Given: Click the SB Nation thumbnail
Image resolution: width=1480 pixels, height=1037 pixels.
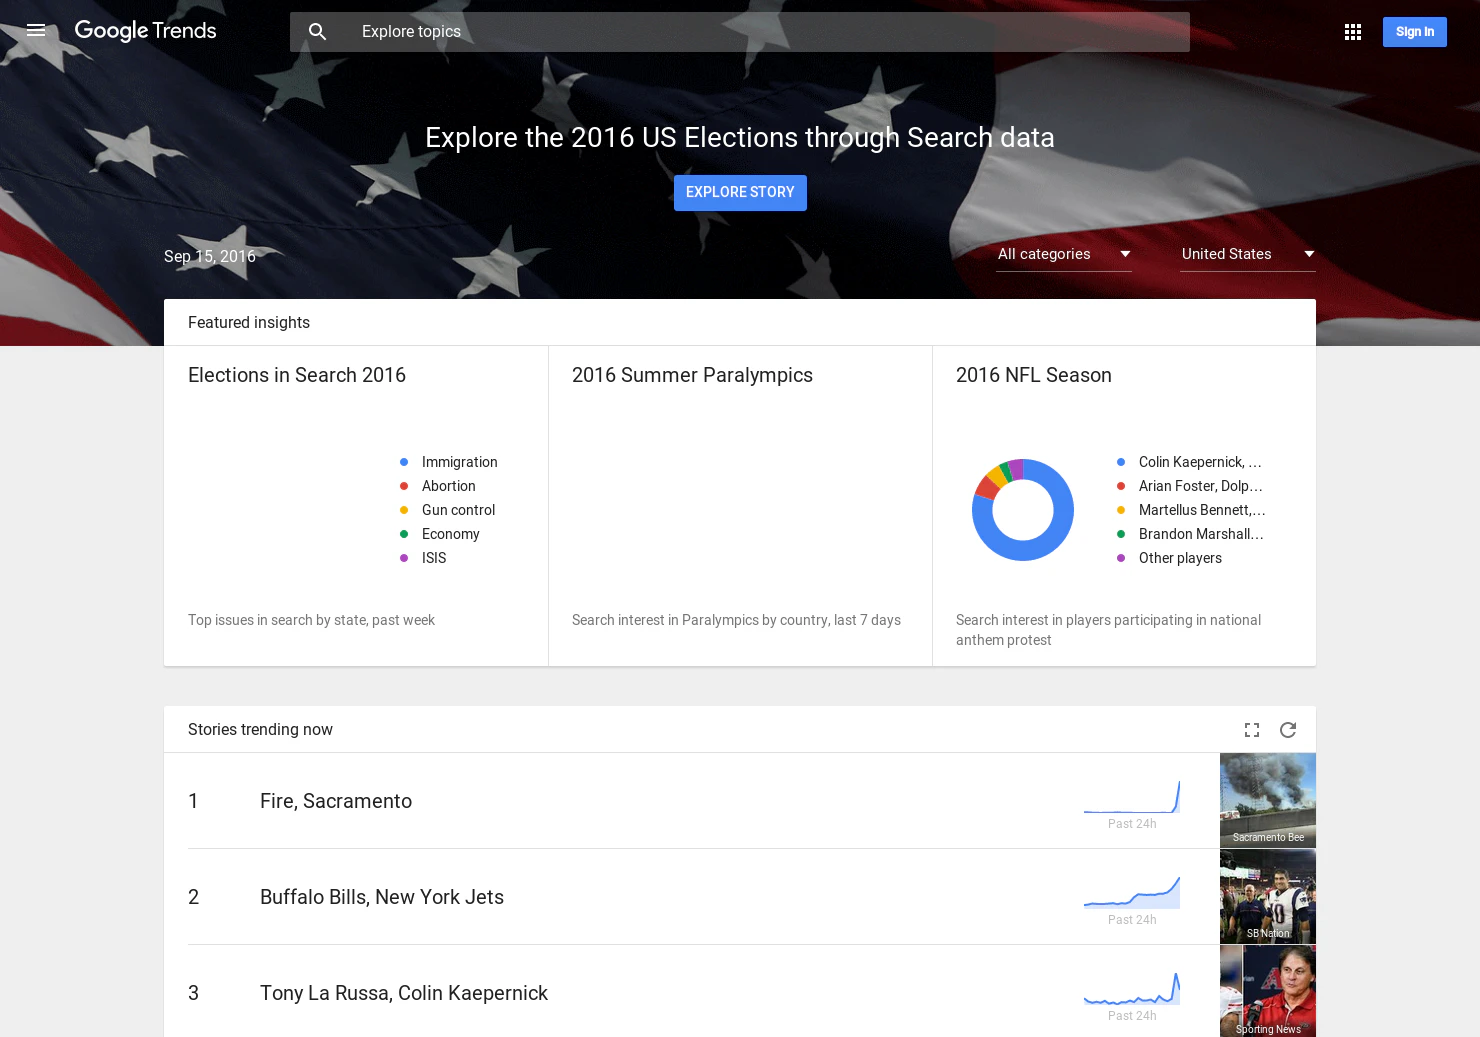Looking at the screenshot, I should tap(1268, 897).
